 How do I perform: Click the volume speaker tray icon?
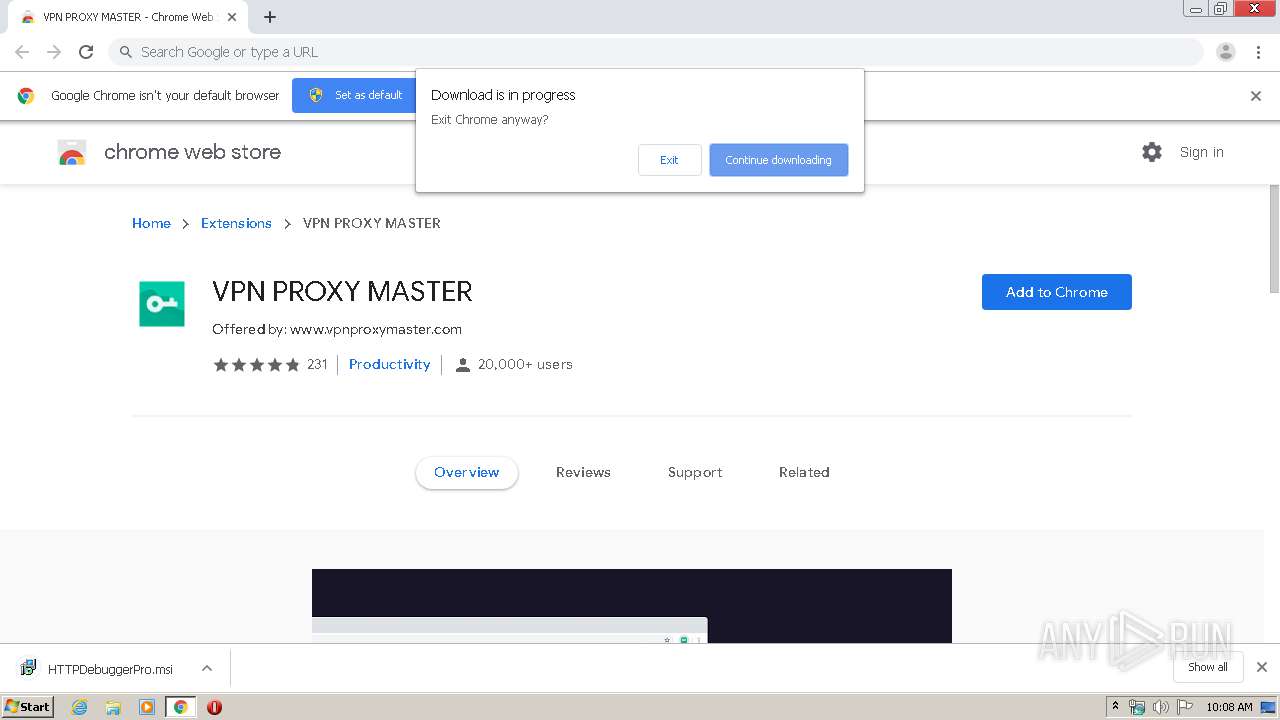pos(1161,707)
